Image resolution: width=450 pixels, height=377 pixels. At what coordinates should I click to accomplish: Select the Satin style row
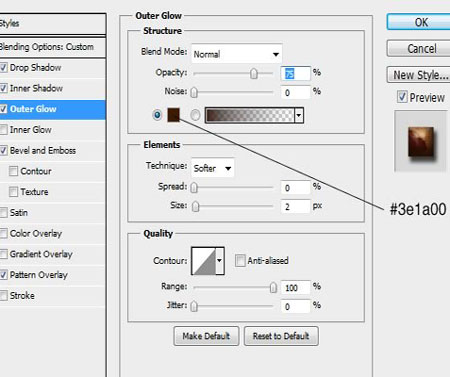pyautogui.click(x=53, y=212)
